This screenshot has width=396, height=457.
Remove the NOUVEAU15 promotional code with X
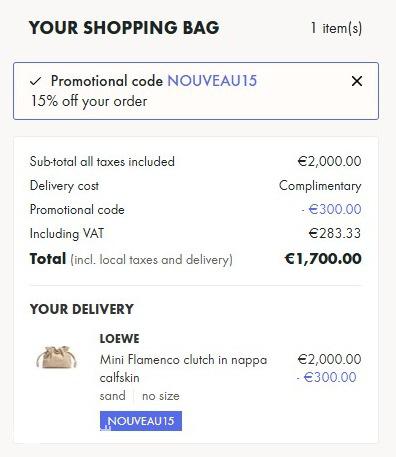(357, 81)
